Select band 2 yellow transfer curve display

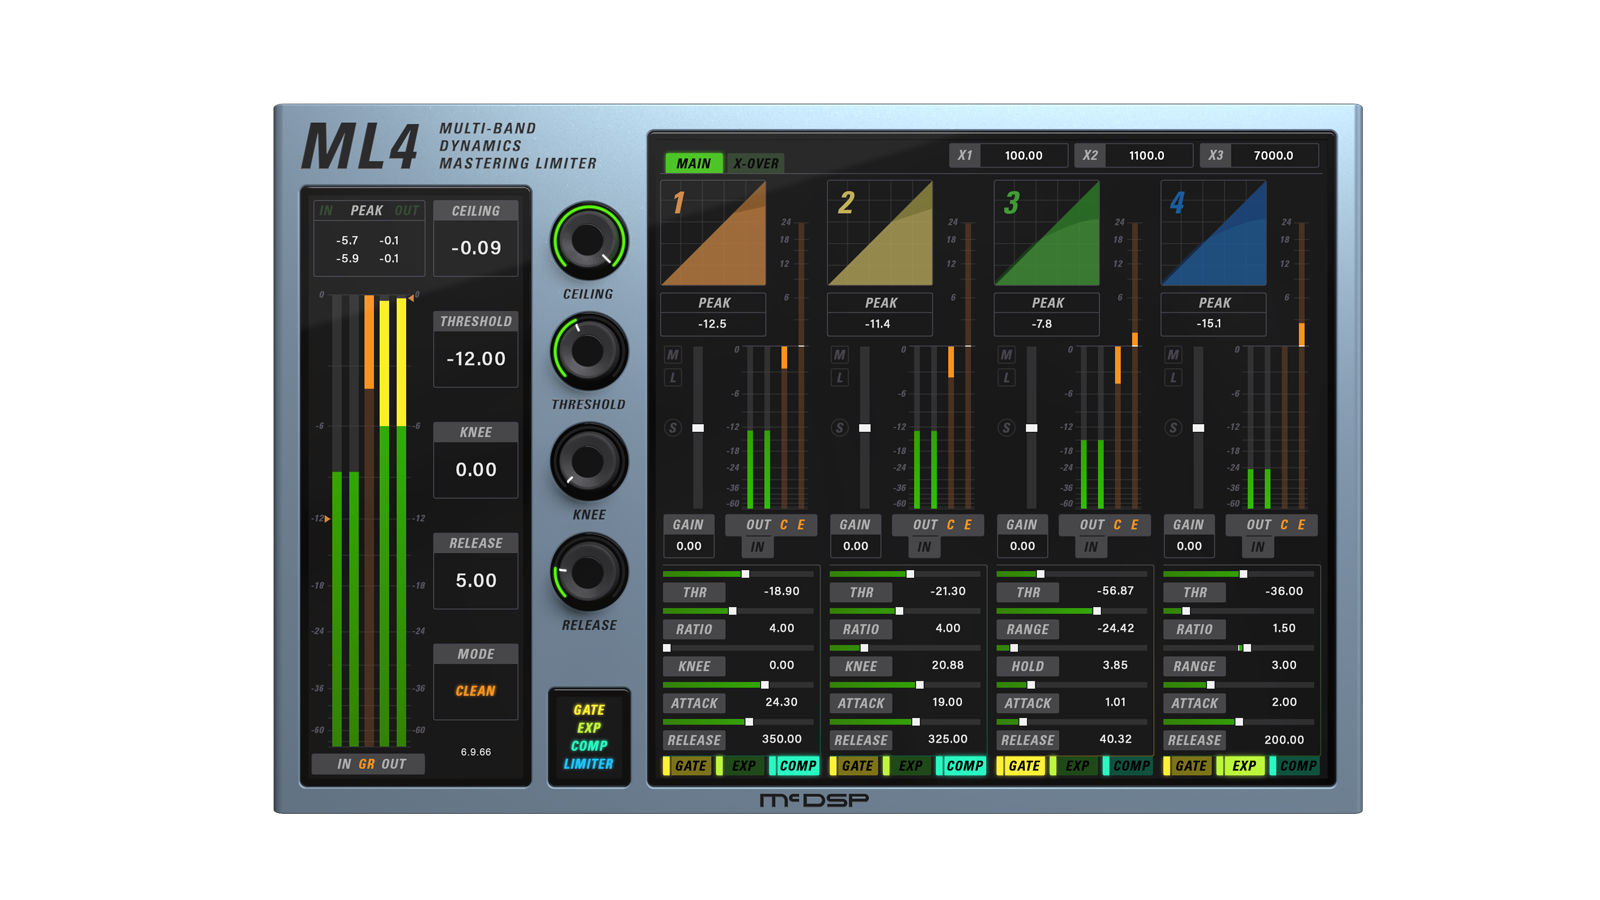pos(880,233)
